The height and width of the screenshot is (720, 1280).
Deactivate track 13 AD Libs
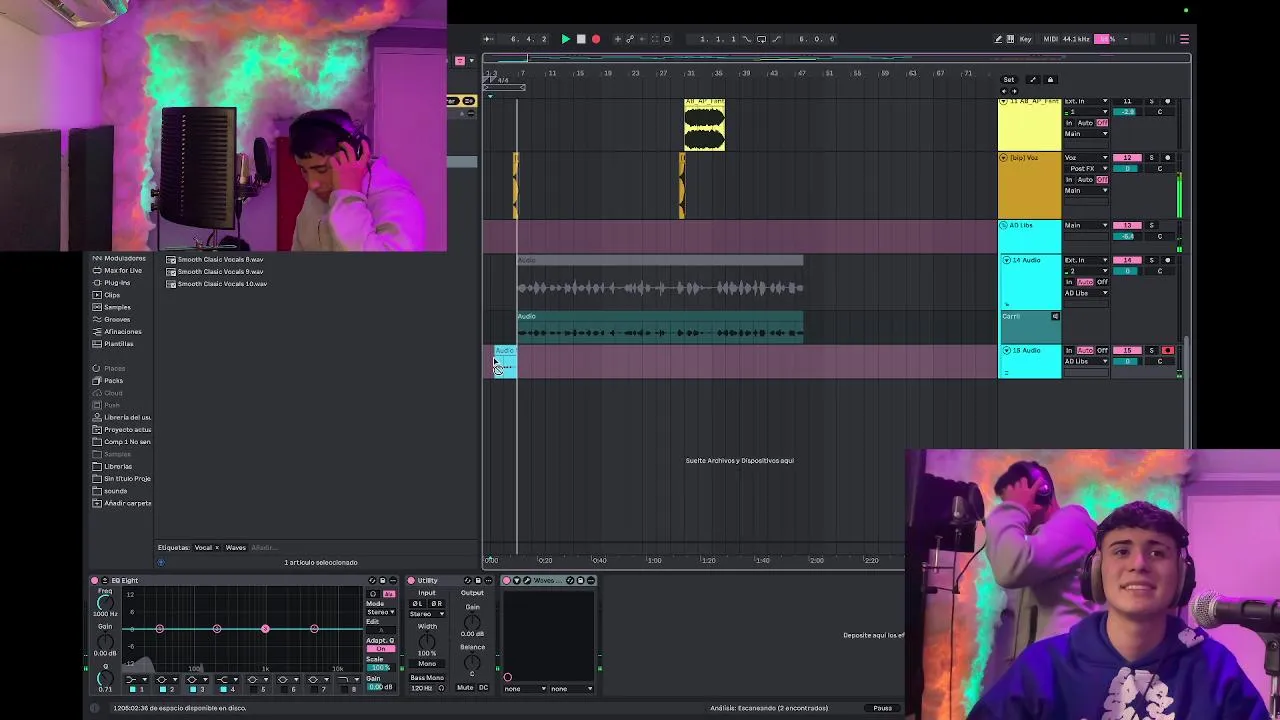tap(1127, 226)
